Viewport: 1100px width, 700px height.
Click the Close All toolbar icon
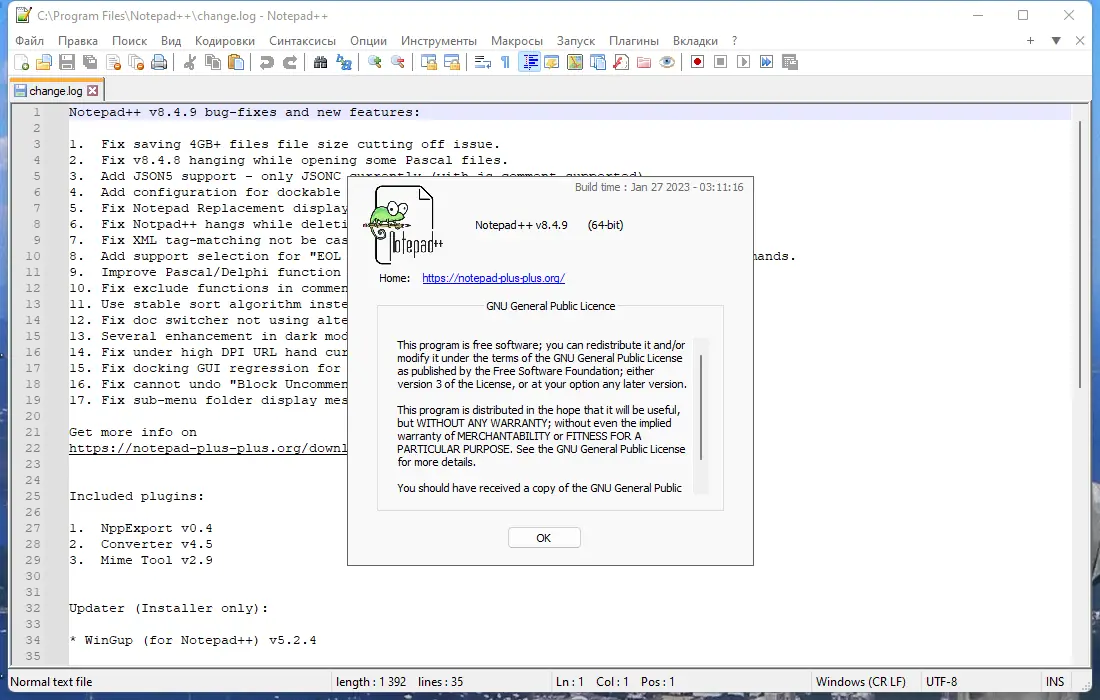[137, 62]
